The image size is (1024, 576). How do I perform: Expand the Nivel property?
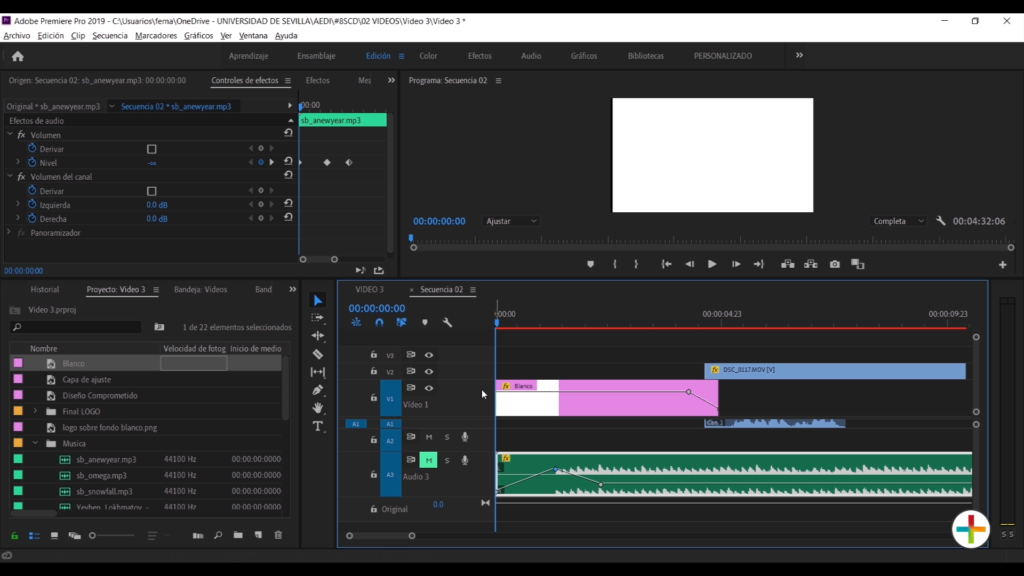[x=18, y=163]
